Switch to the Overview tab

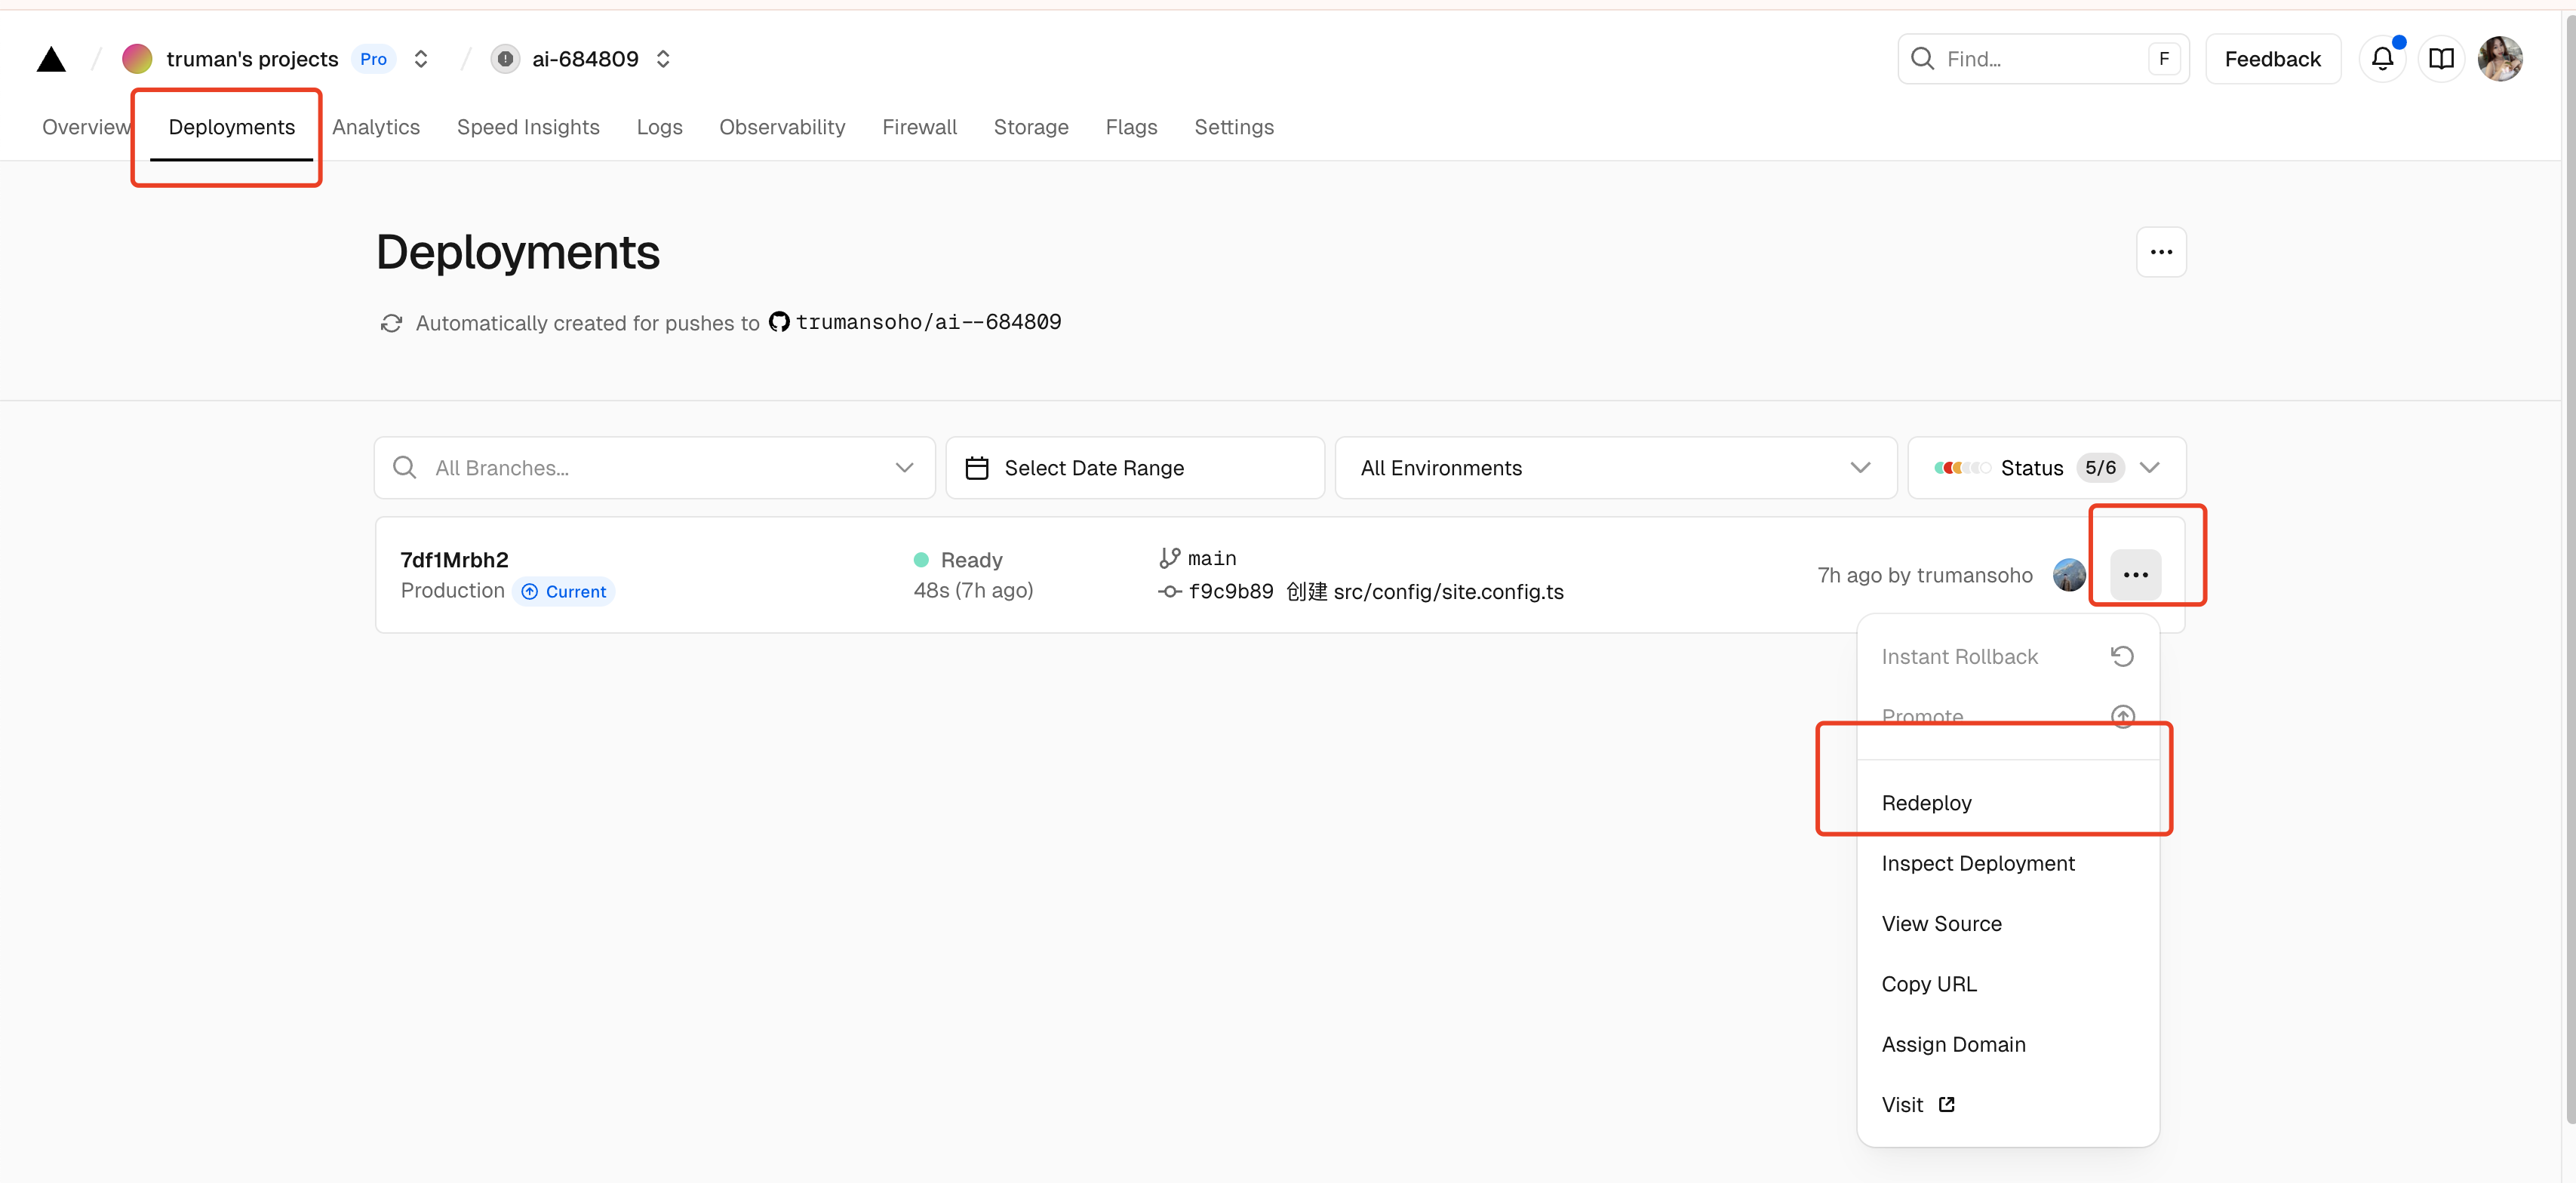click(x=86, y=127)
